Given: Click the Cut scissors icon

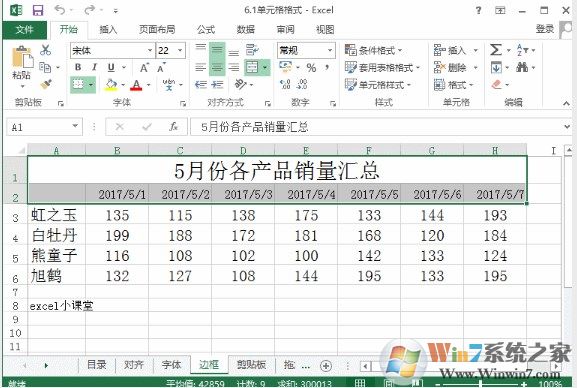Looking at the screenshot, I should (46, 50).
